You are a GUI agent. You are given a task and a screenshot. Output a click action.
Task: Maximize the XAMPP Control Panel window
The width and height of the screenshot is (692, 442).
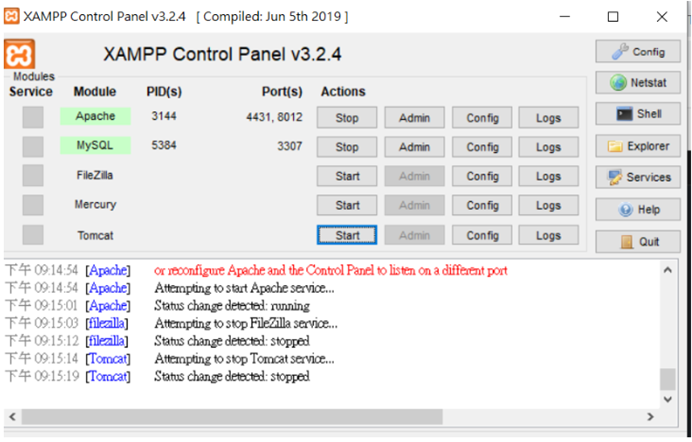pyautogui.click(x=613, y=17)
